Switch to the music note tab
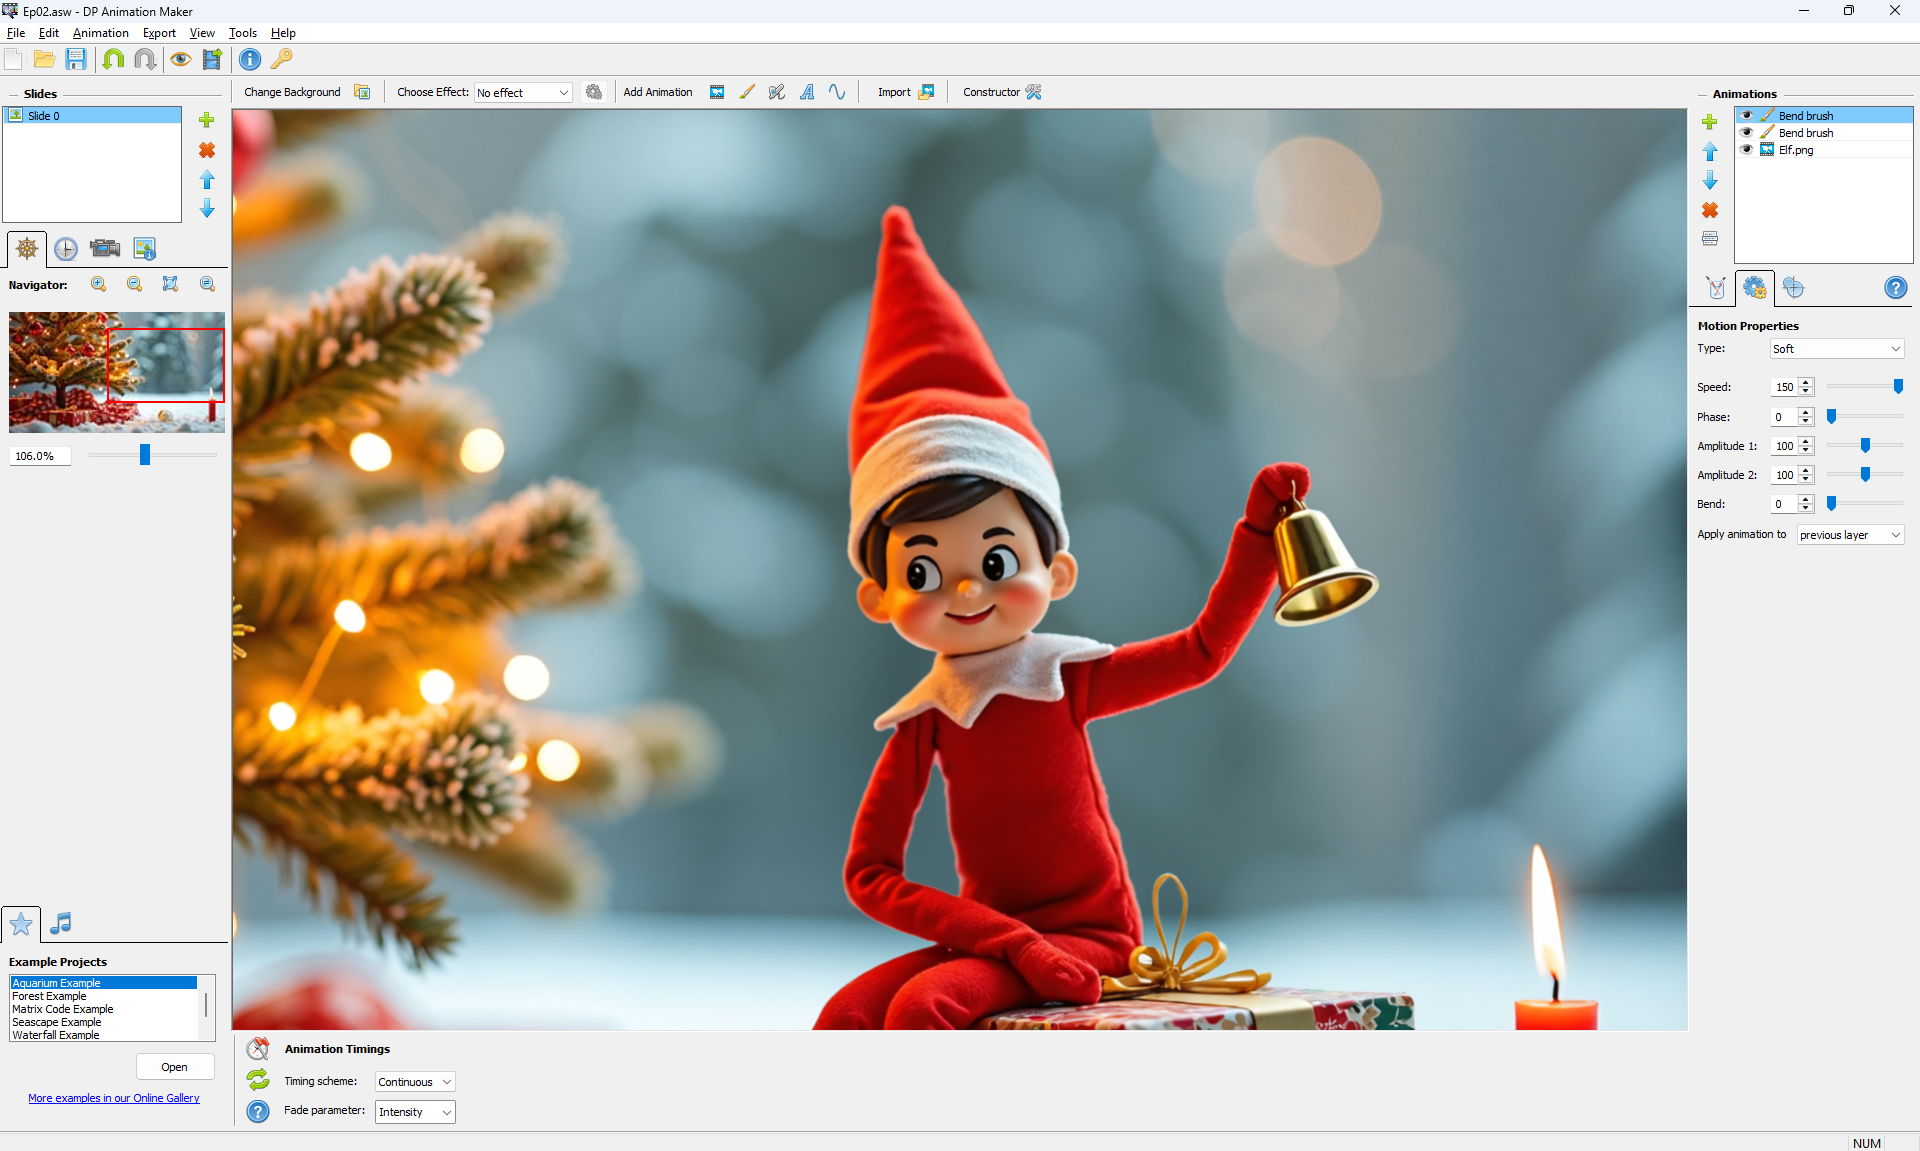Screen dimensions: 1920x1151 pyautogui.click(x=60, y=923)
